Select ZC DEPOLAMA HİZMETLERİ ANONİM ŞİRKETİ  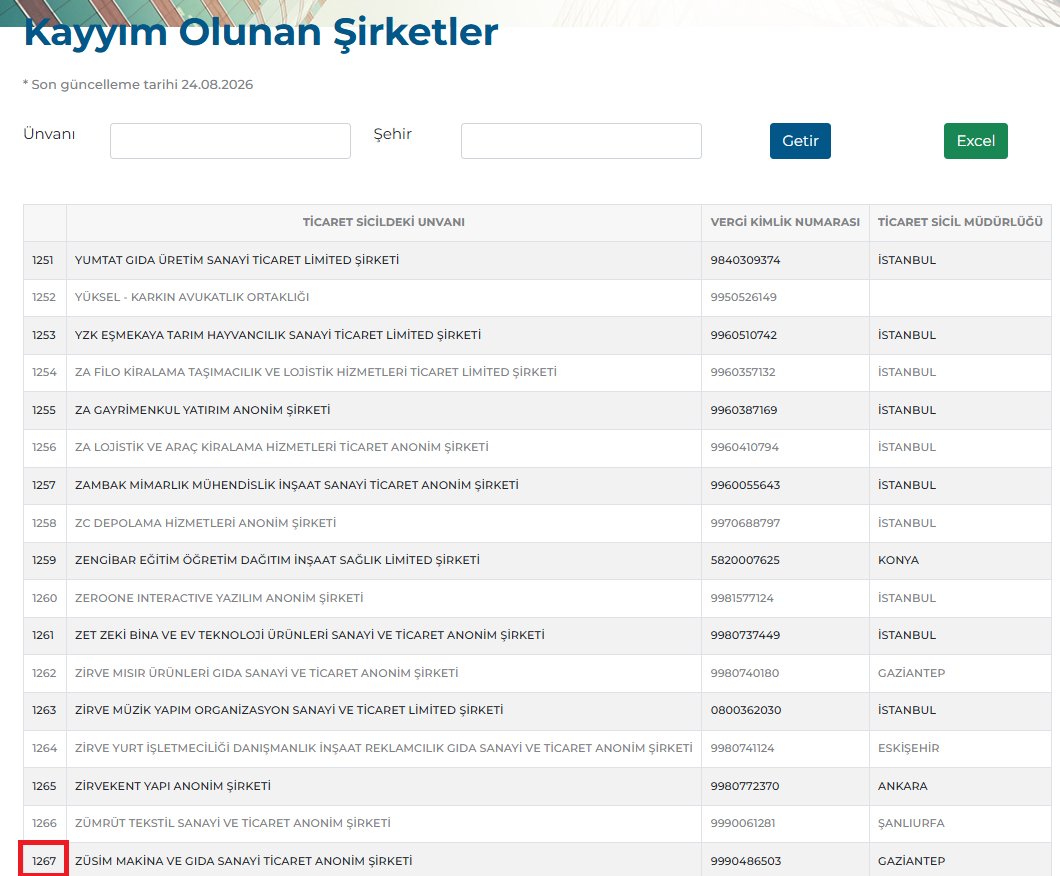click(x=206, y=523)
